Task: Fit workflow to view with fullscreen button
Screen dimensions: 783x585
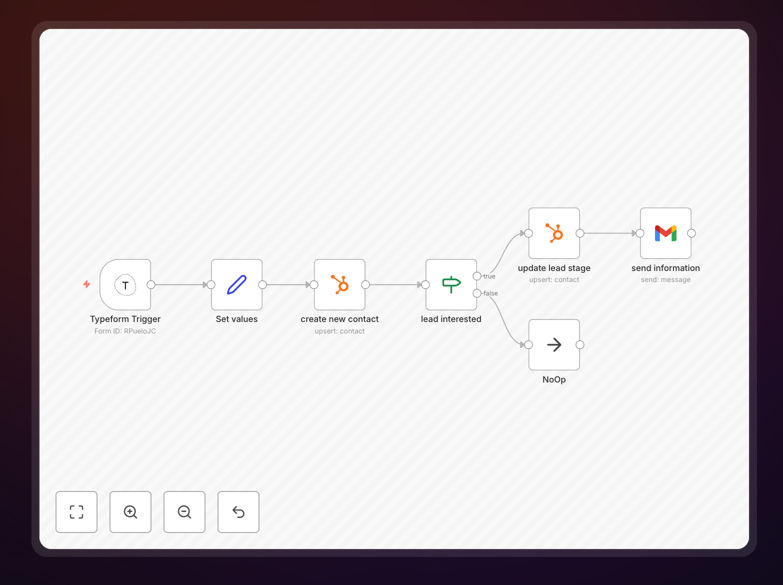Action: (76, 512)
